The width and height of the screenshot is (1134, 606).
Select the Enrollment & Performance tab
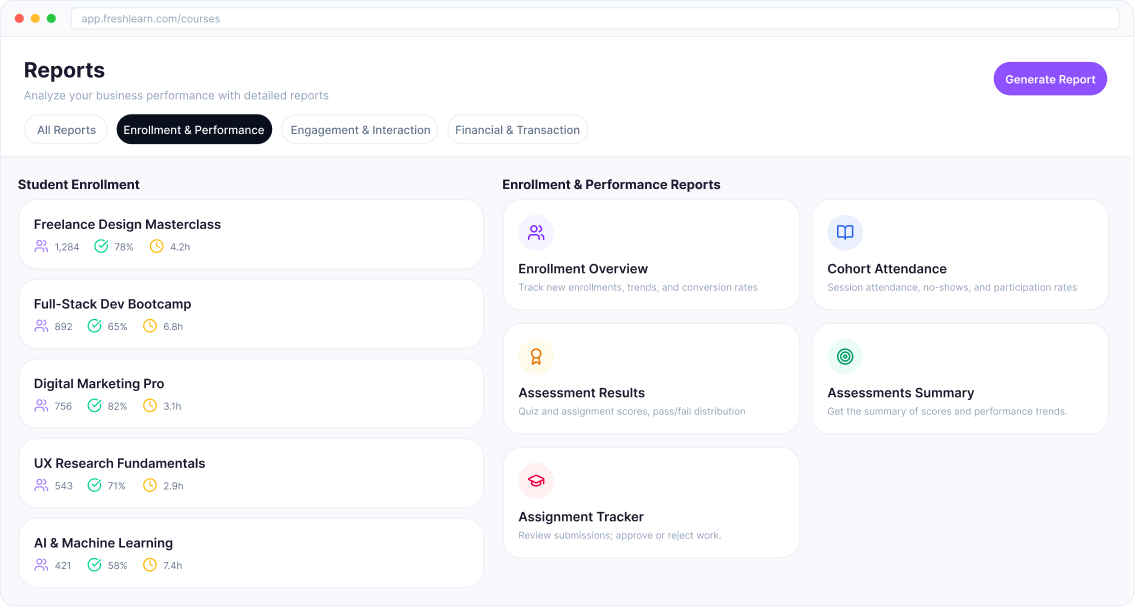194,130
